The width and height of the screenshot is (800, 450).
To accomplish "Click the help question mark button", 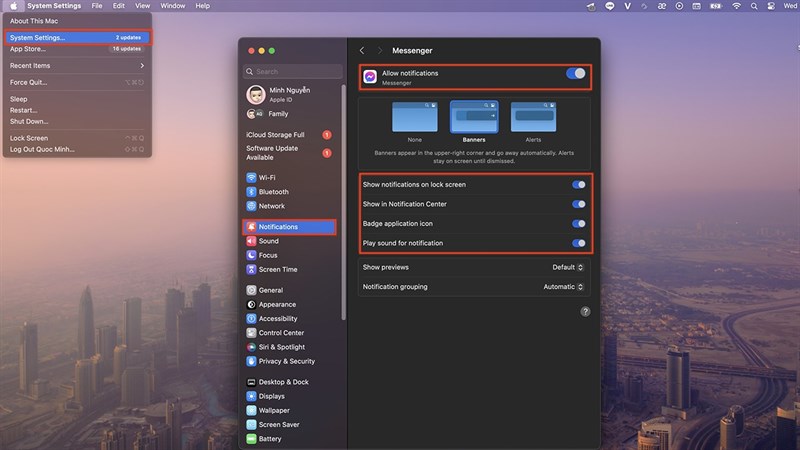I will 585,312.
